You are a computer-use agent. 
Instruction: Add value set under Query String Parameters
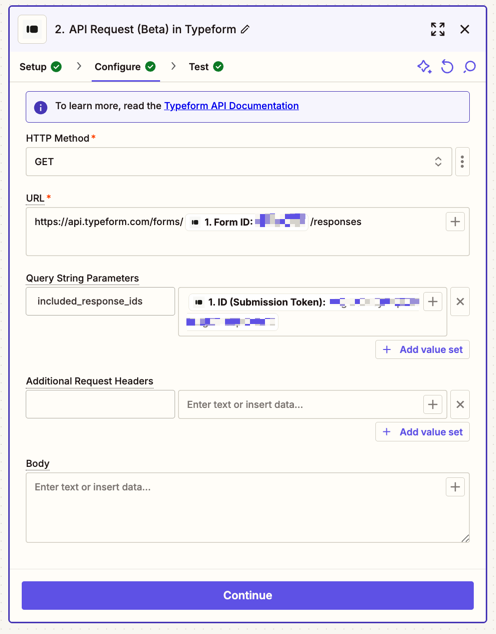[x=422, y=349]
